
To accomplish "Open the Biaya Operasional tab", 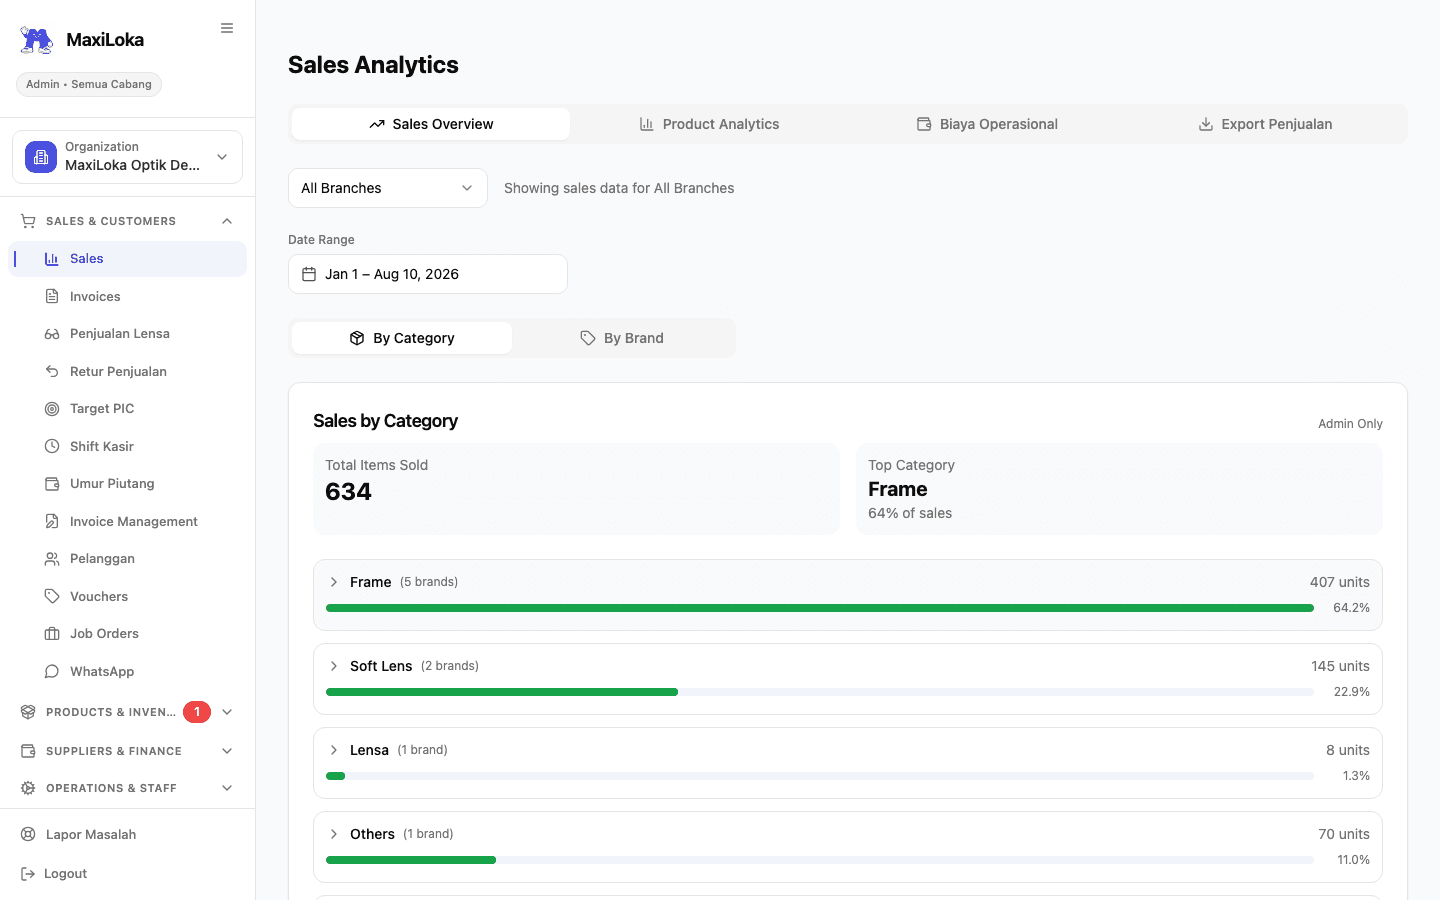I will pyautogui.click(x=987, y=124).
